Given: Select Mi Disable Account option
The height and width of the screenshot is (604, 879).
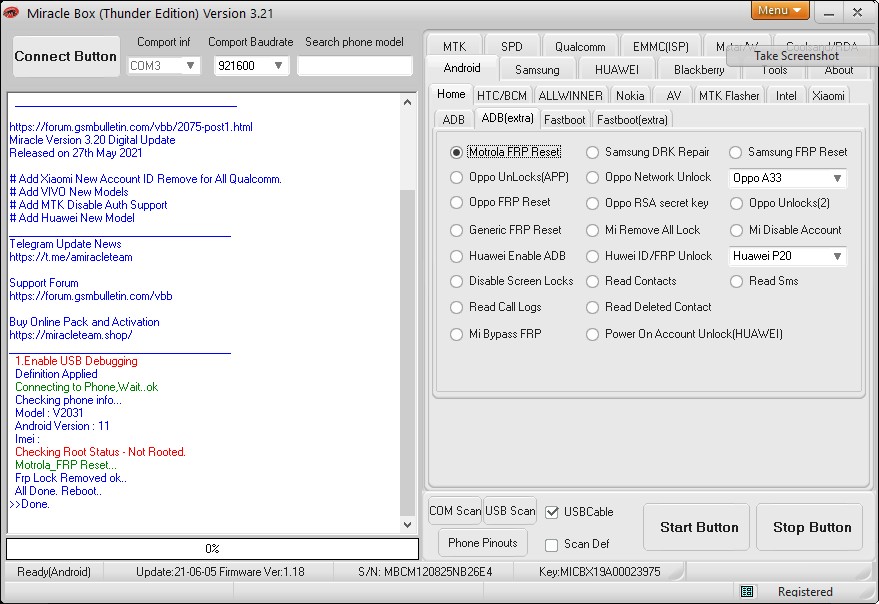Looking at the screenshot, I should (735, 230).
